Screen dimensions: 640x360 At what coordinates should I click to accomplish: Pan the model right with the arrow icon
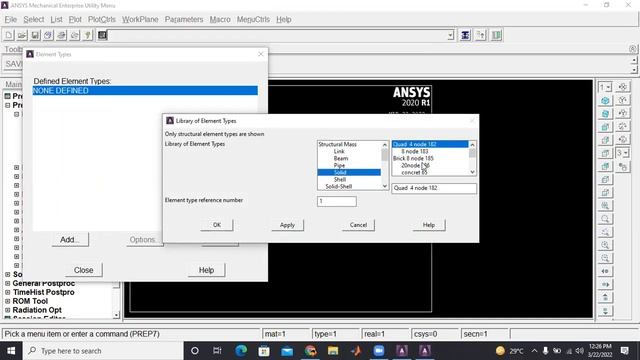click(605, 284)
